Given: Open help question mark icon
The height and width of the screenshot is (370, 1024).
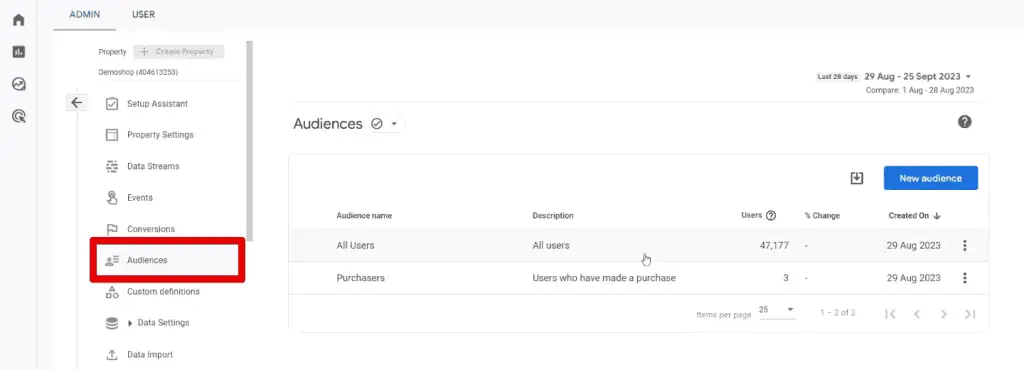Looking at the screenshot, I should pos(965,122).
